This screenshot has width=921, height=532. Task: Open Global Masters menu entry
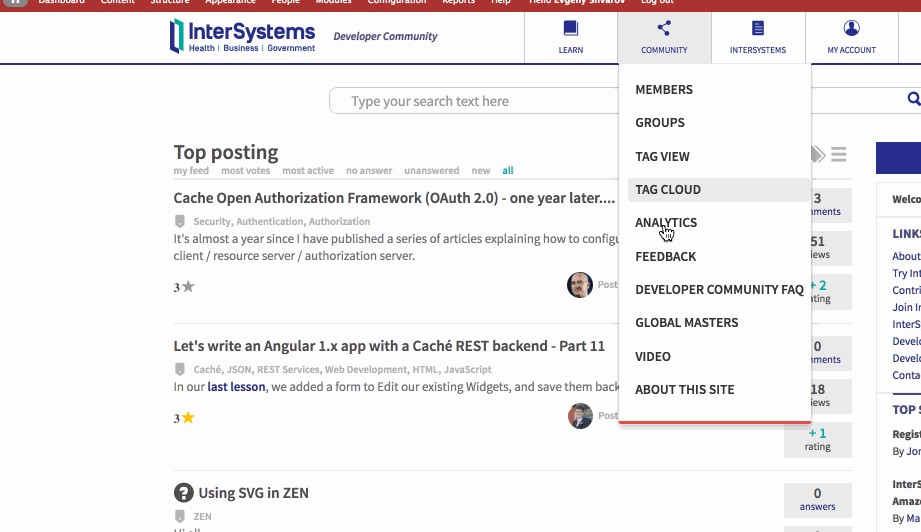tap(686, 323)
